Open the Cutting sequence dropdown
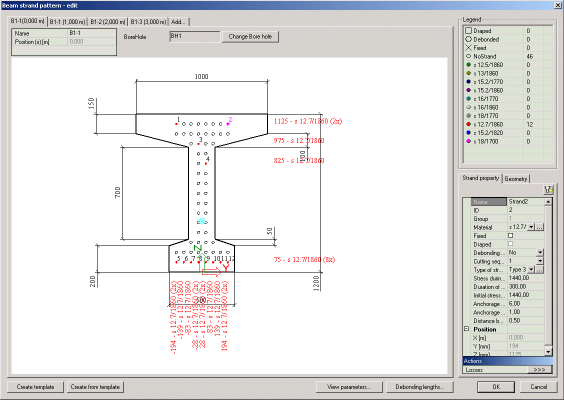The height and width of the screenshot is (400, 564). pos(540,261)
